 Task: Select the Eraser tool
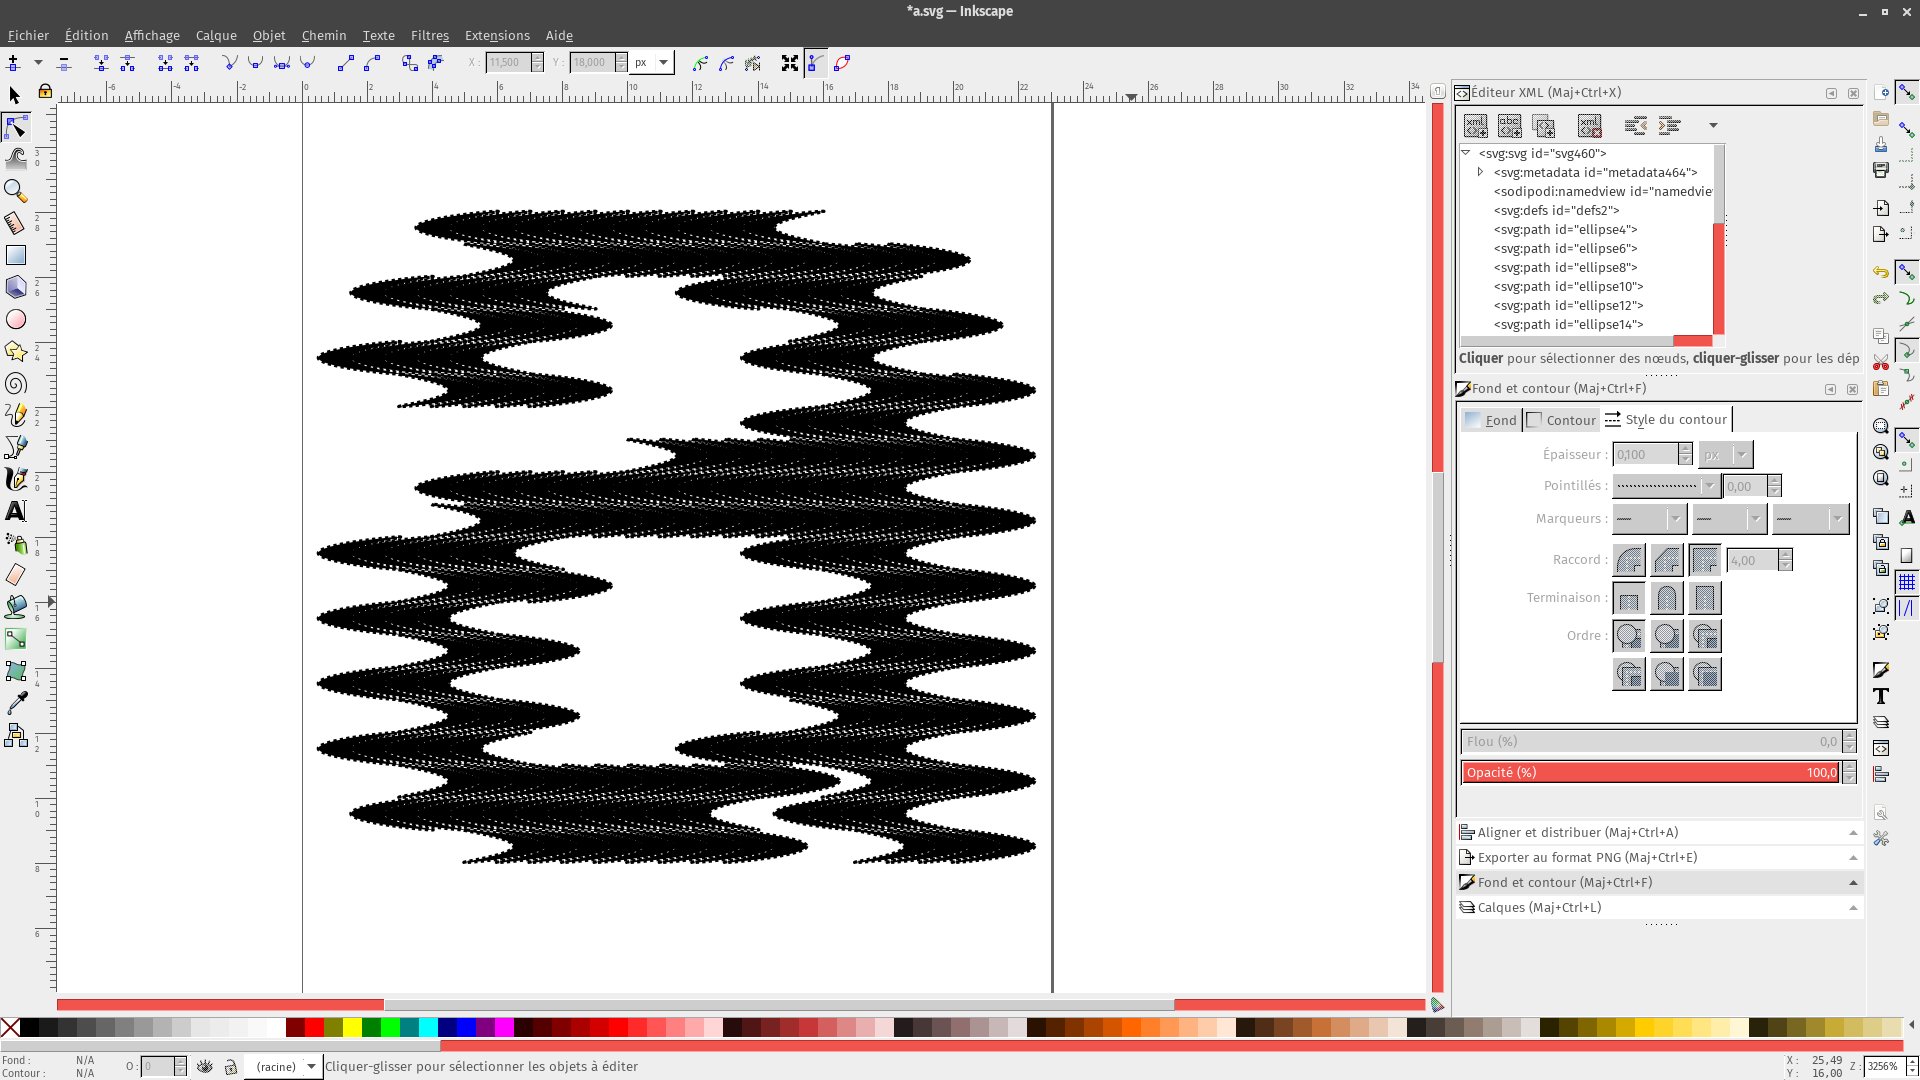(16, 575)
